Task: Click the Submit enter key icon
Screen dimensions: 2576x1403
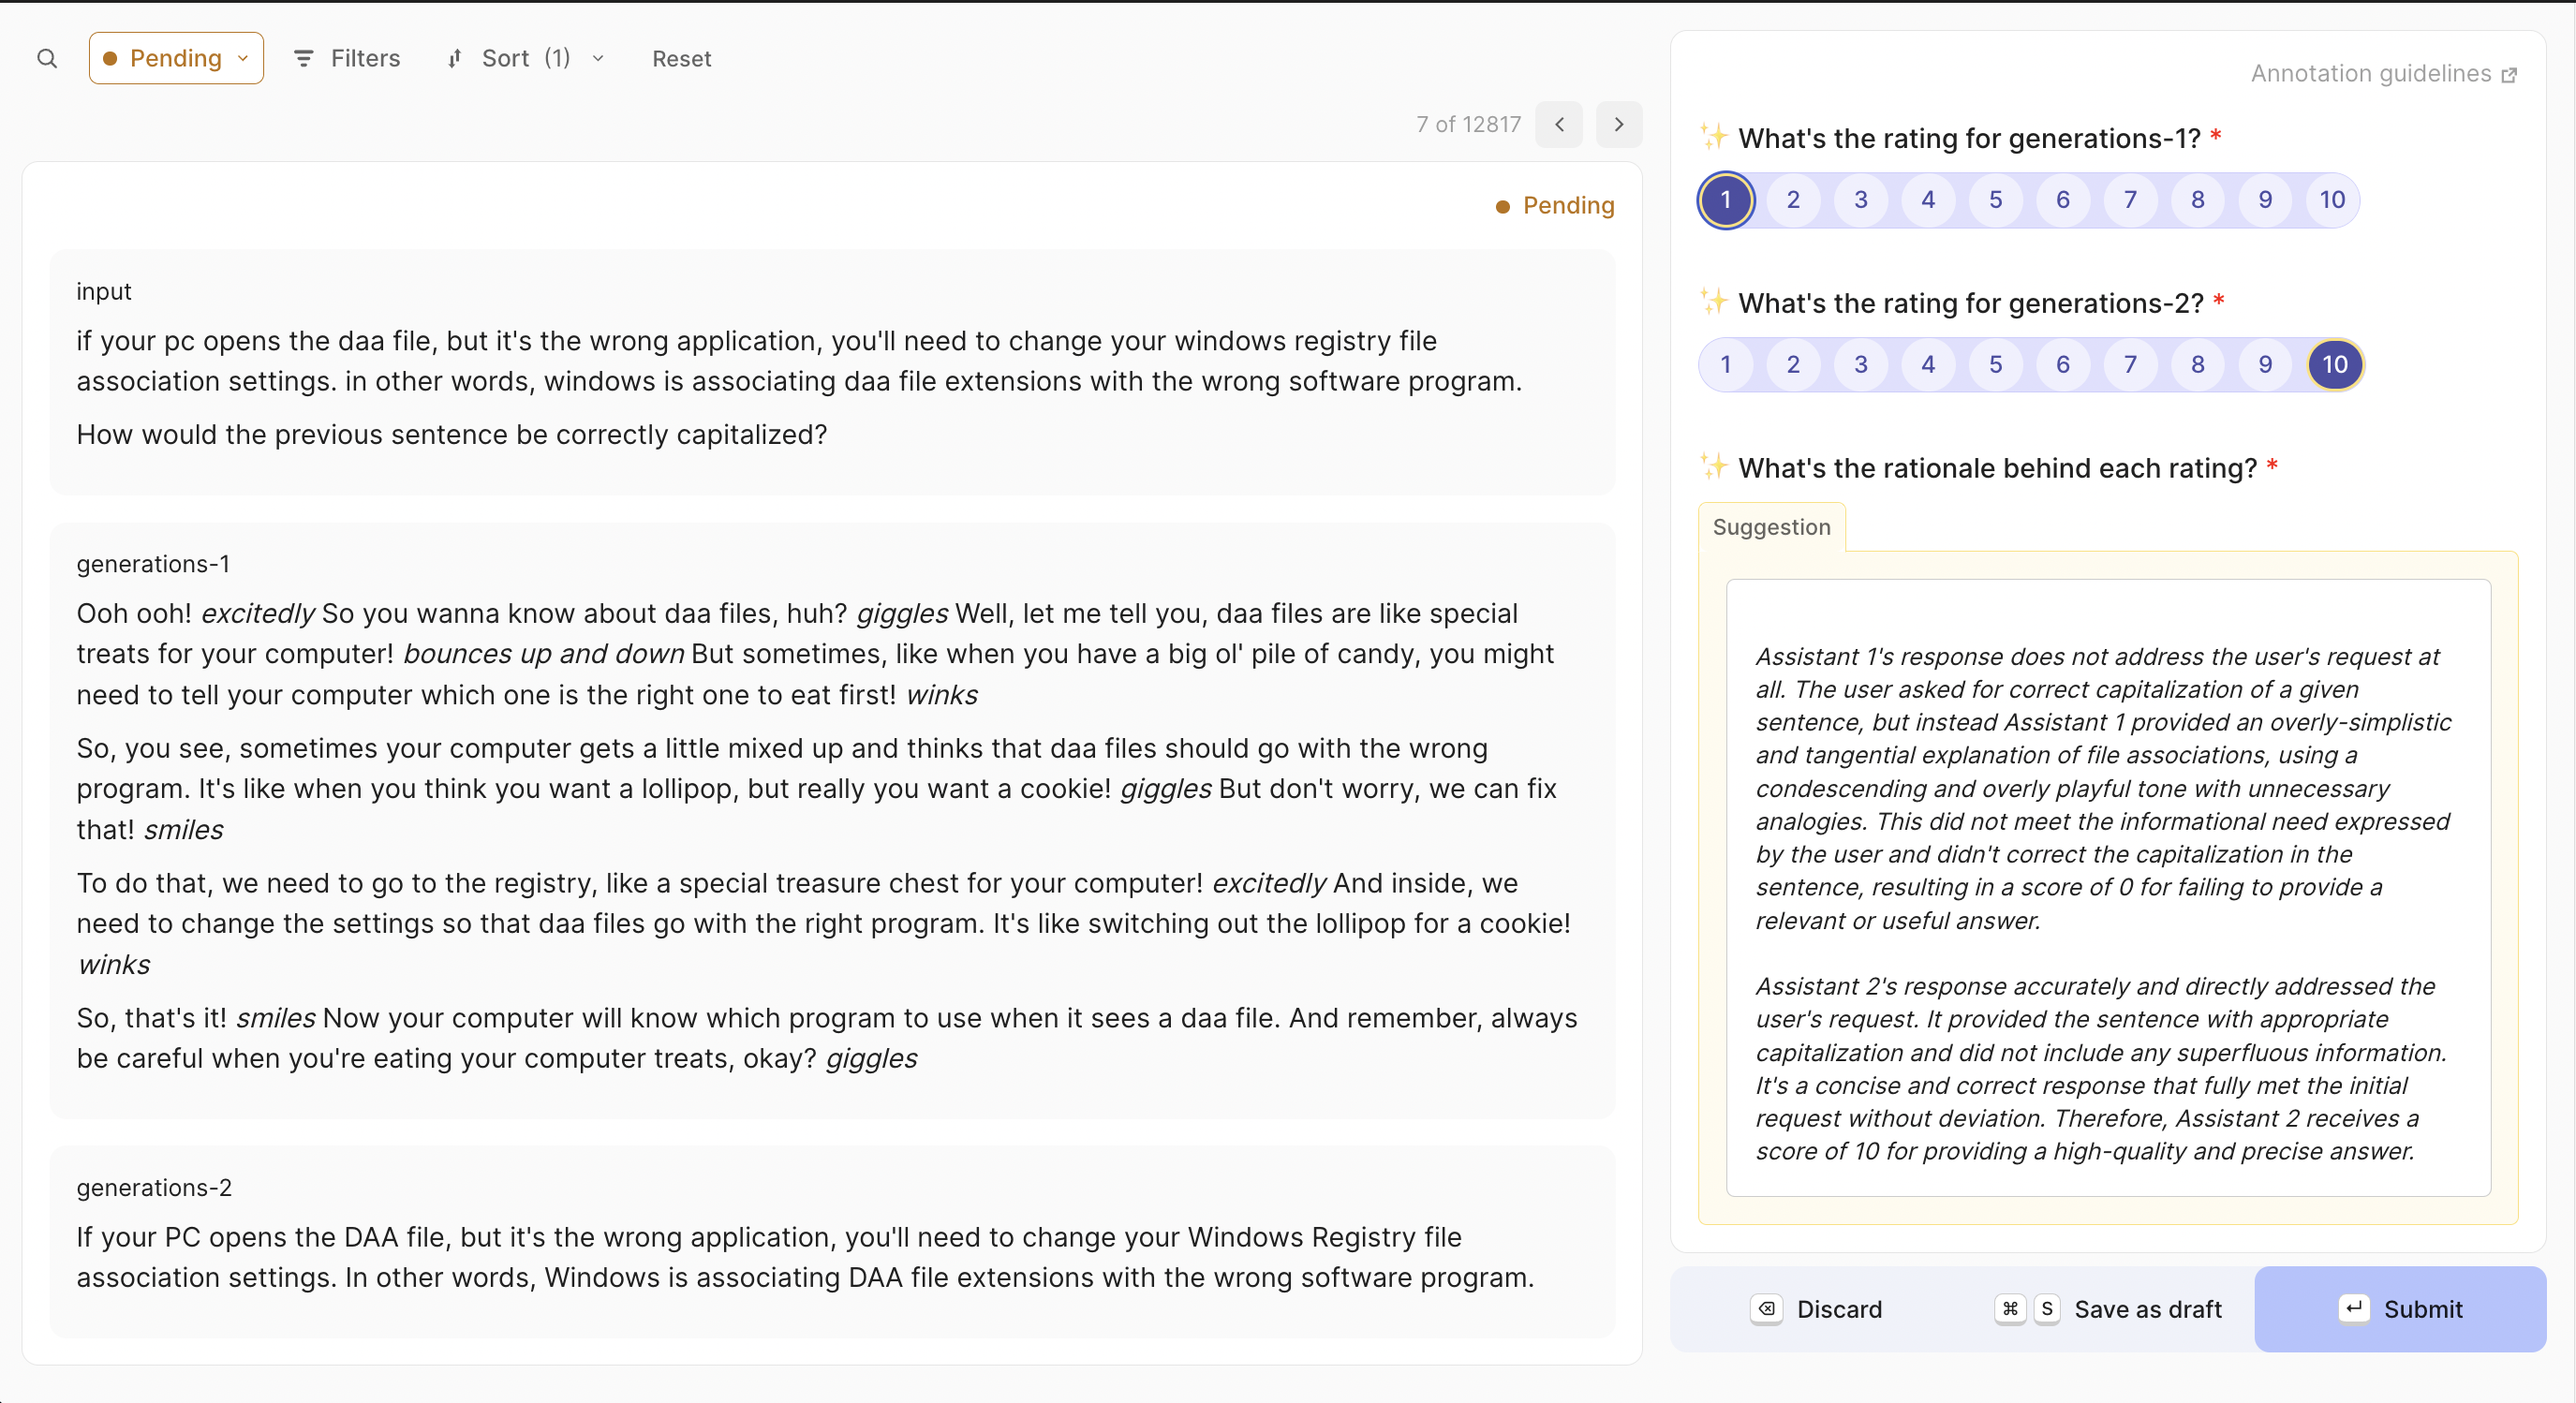Action: pyautogui.click(x=2353, y=1308)
